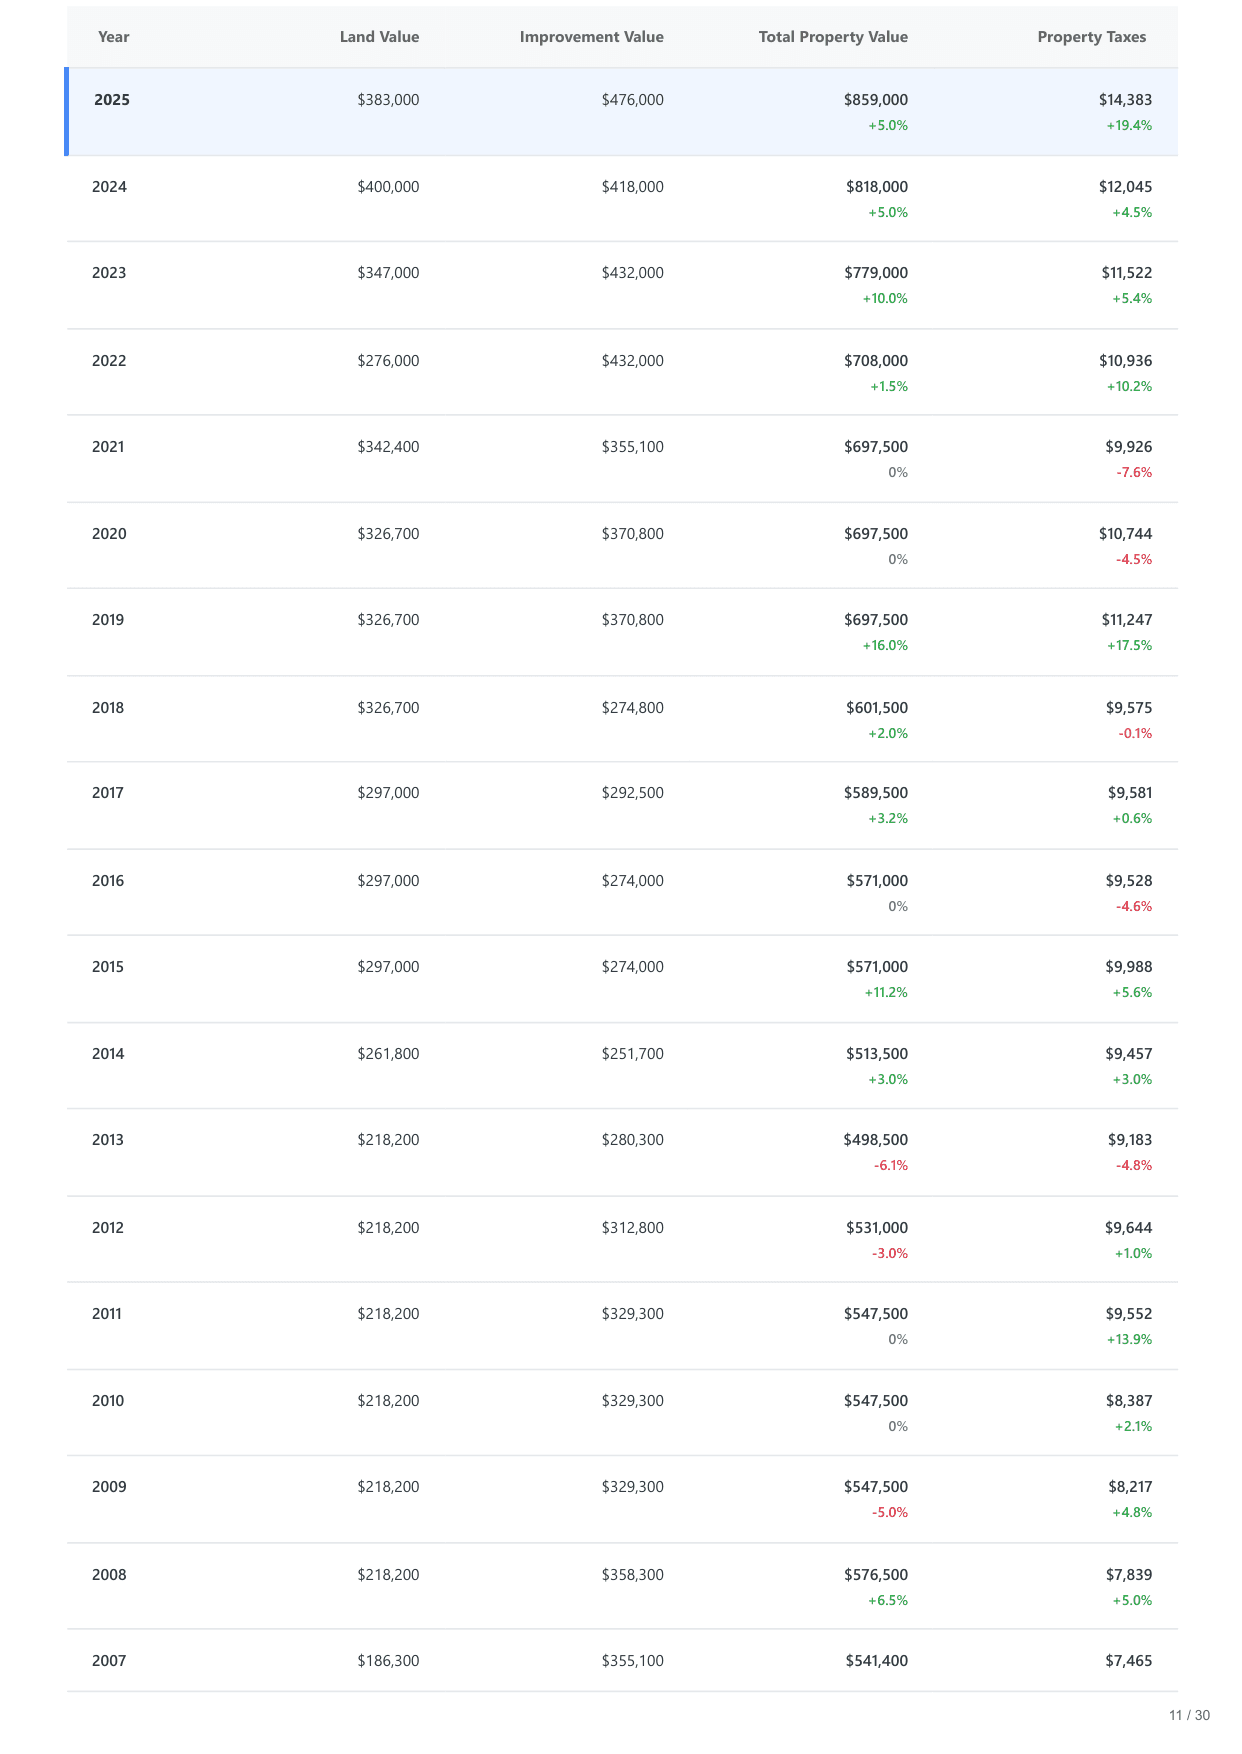Sort by Land Value column header
1242x1754 pixels.
[379, 37]
